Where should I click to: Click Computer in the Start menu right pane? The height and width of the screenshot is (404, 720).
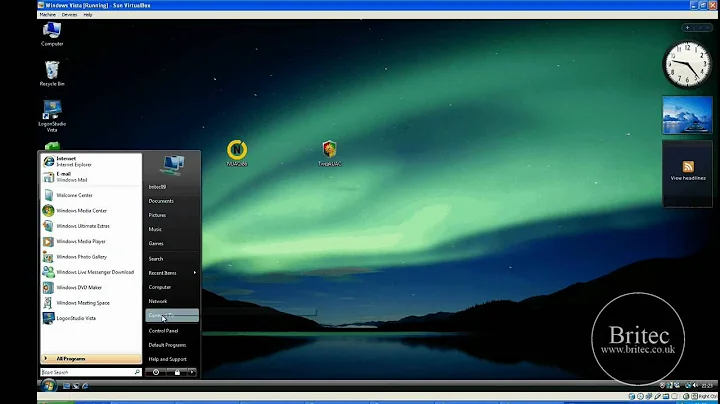tap(172, 287)
